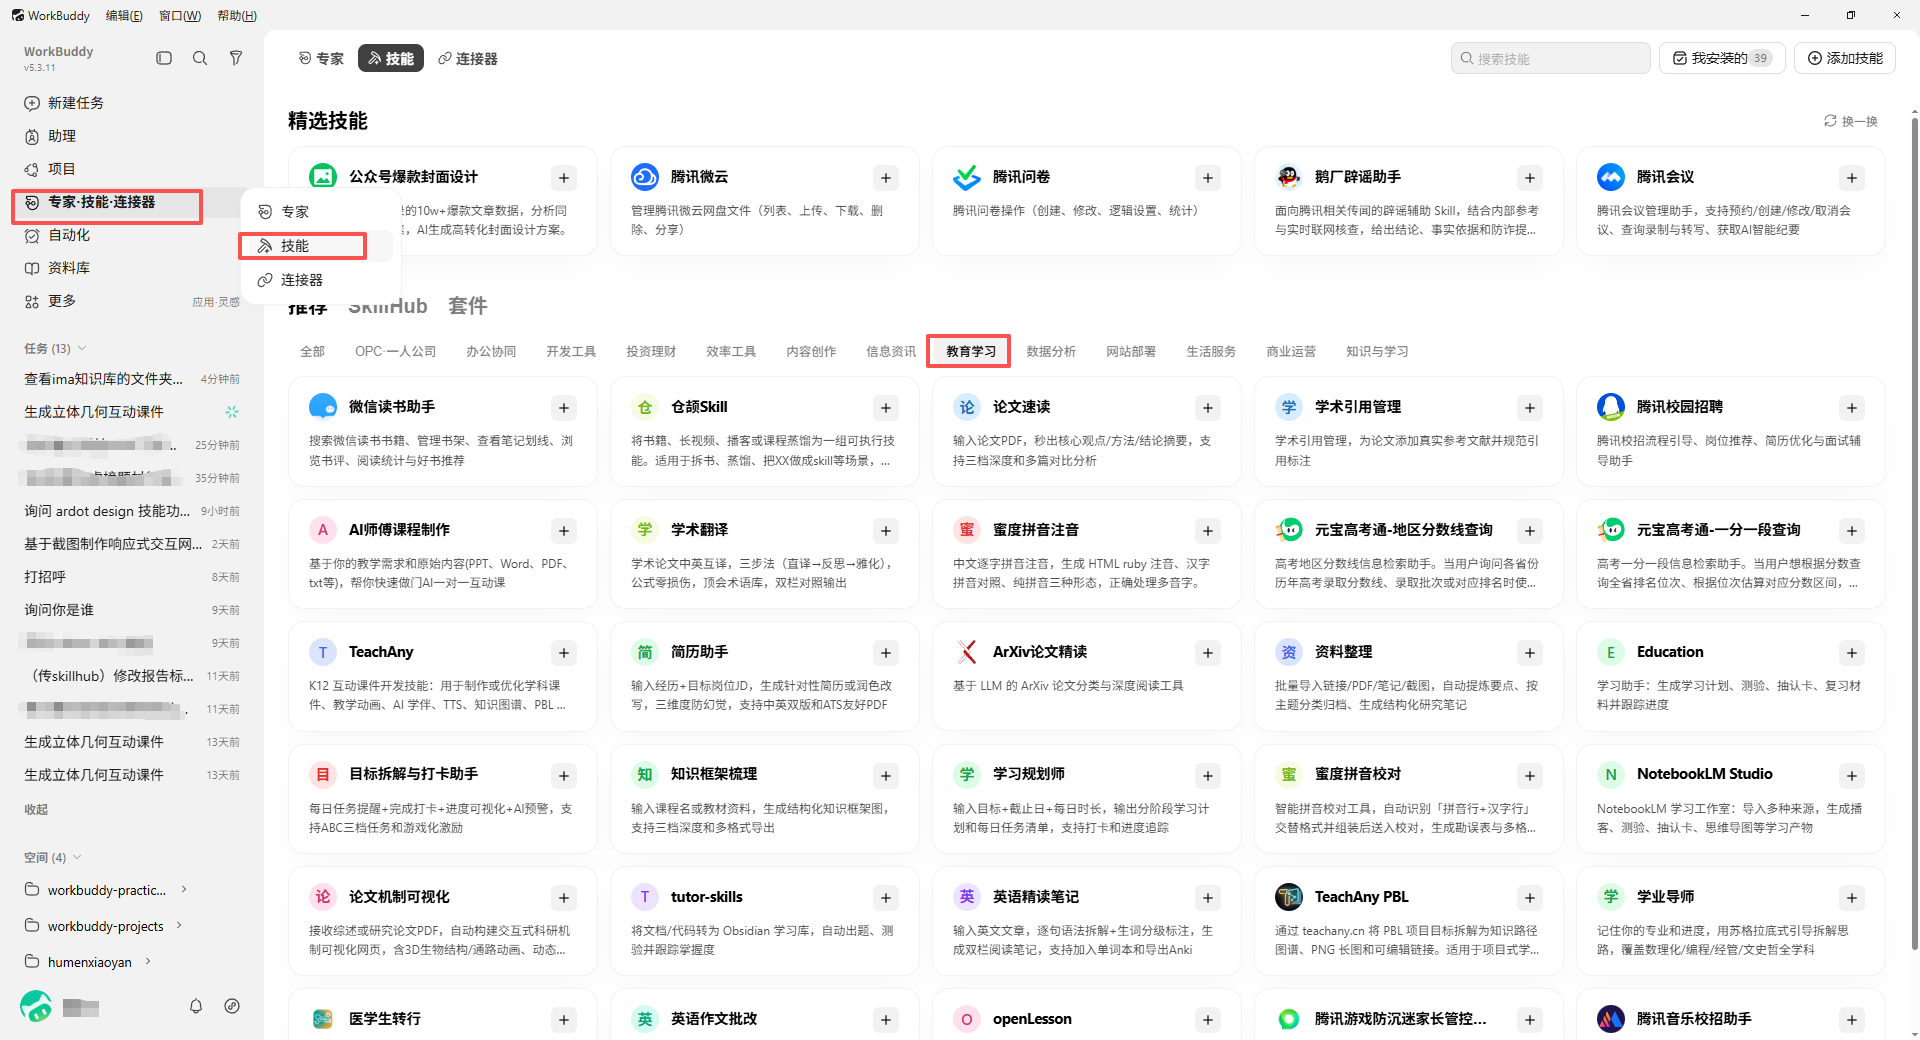The height and width of the screenshot is (1040, 1920).
Task: Open the notification bell icon
Action: (196, 1006)
